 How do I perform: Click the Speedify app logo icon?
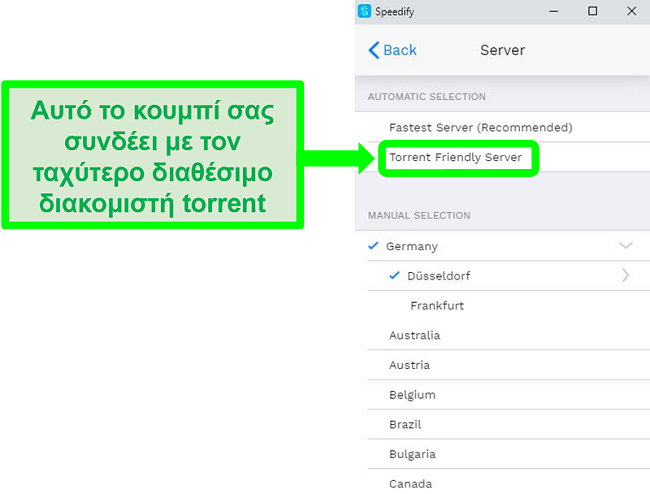pos(364,11)
